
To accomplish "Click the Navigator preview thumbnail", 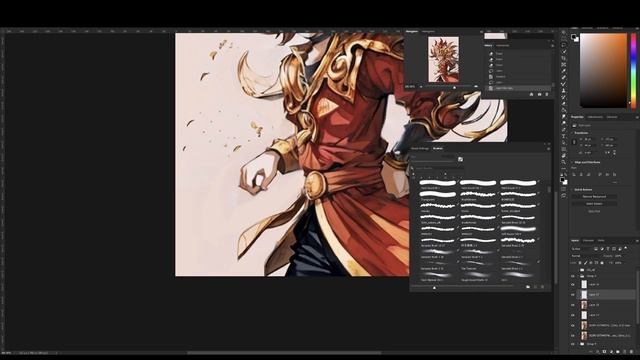I will [443, 59].
